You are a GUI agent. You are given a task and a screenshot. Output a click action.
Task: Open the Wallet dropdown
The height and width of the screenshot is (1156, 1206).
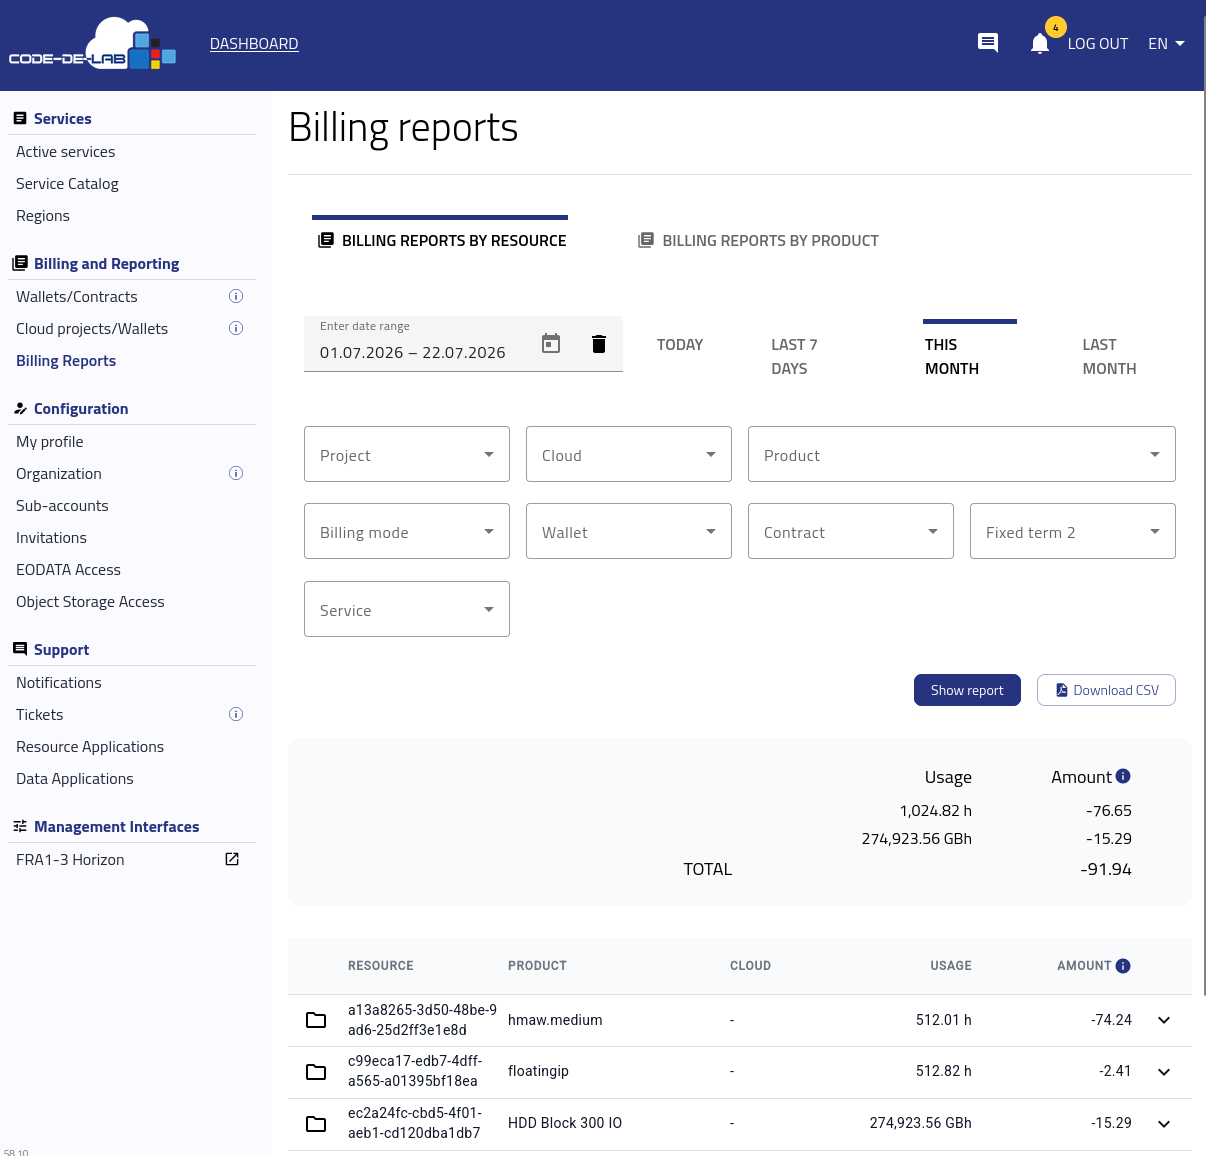click(x=629, y=531)
